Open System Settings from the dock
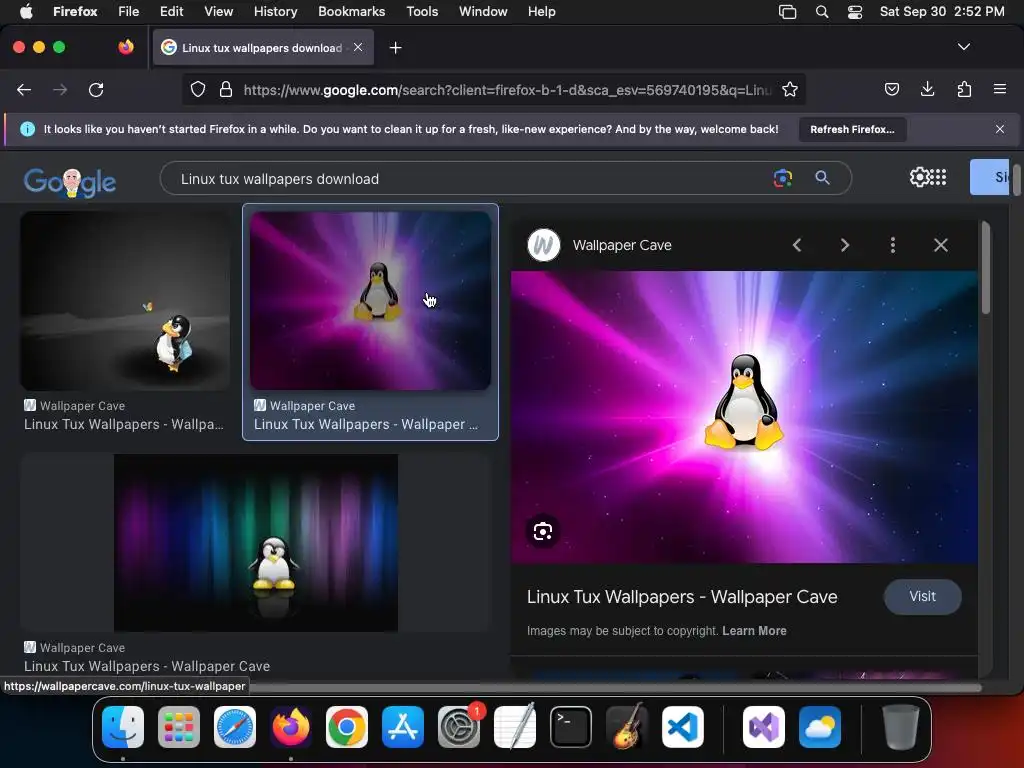1024x768 pixels. click(459, 727)
